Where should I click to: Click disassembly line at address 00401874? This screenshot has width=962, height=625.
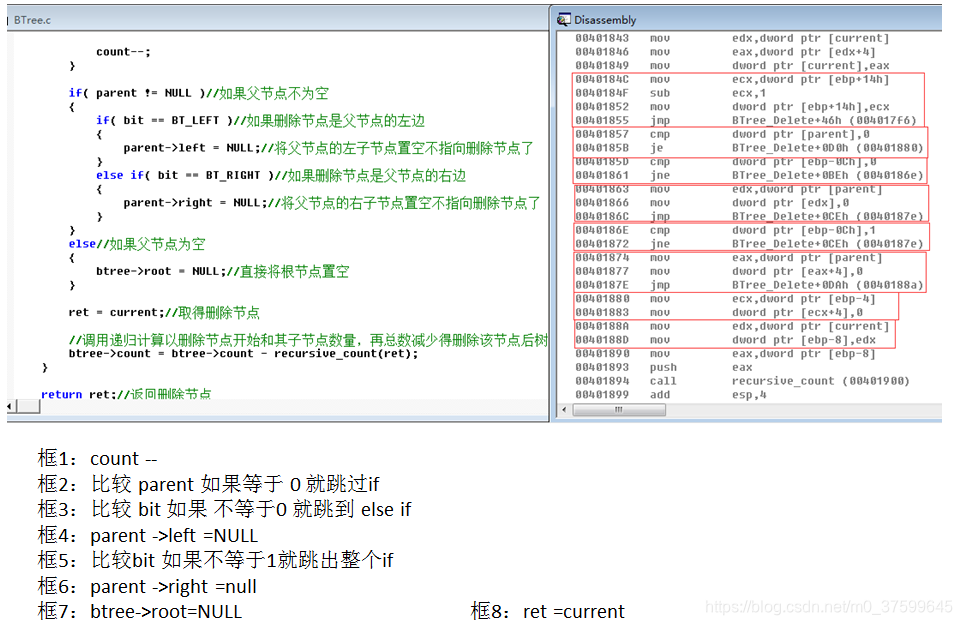coord(729,258)
